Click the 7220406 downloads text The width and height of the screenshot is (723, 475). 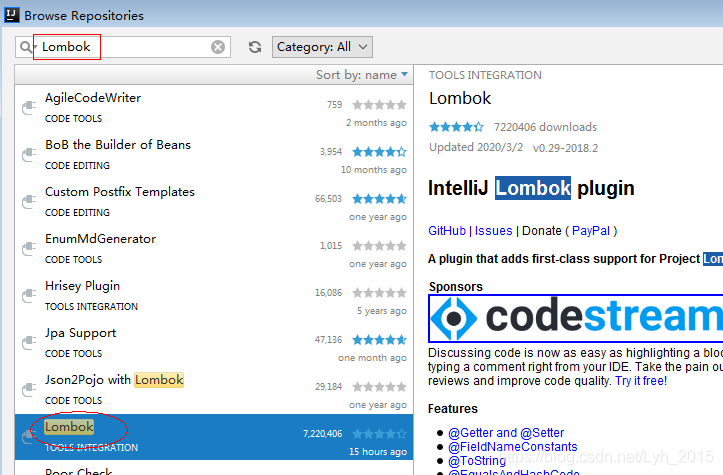coord(545,127)
